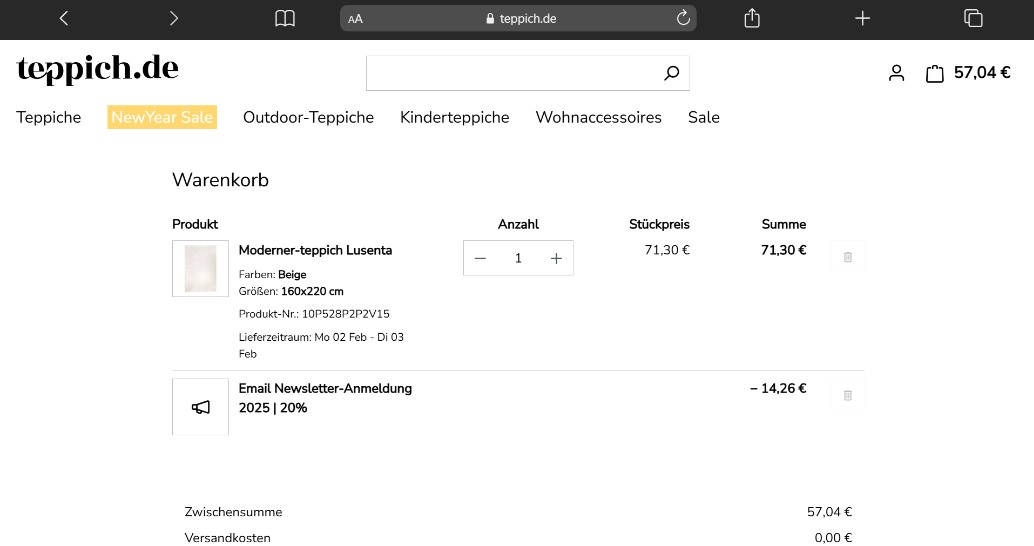Click the Stückpreis column header
The height and width of the screenshot is (546, 1034).
(x=659, y=224)
